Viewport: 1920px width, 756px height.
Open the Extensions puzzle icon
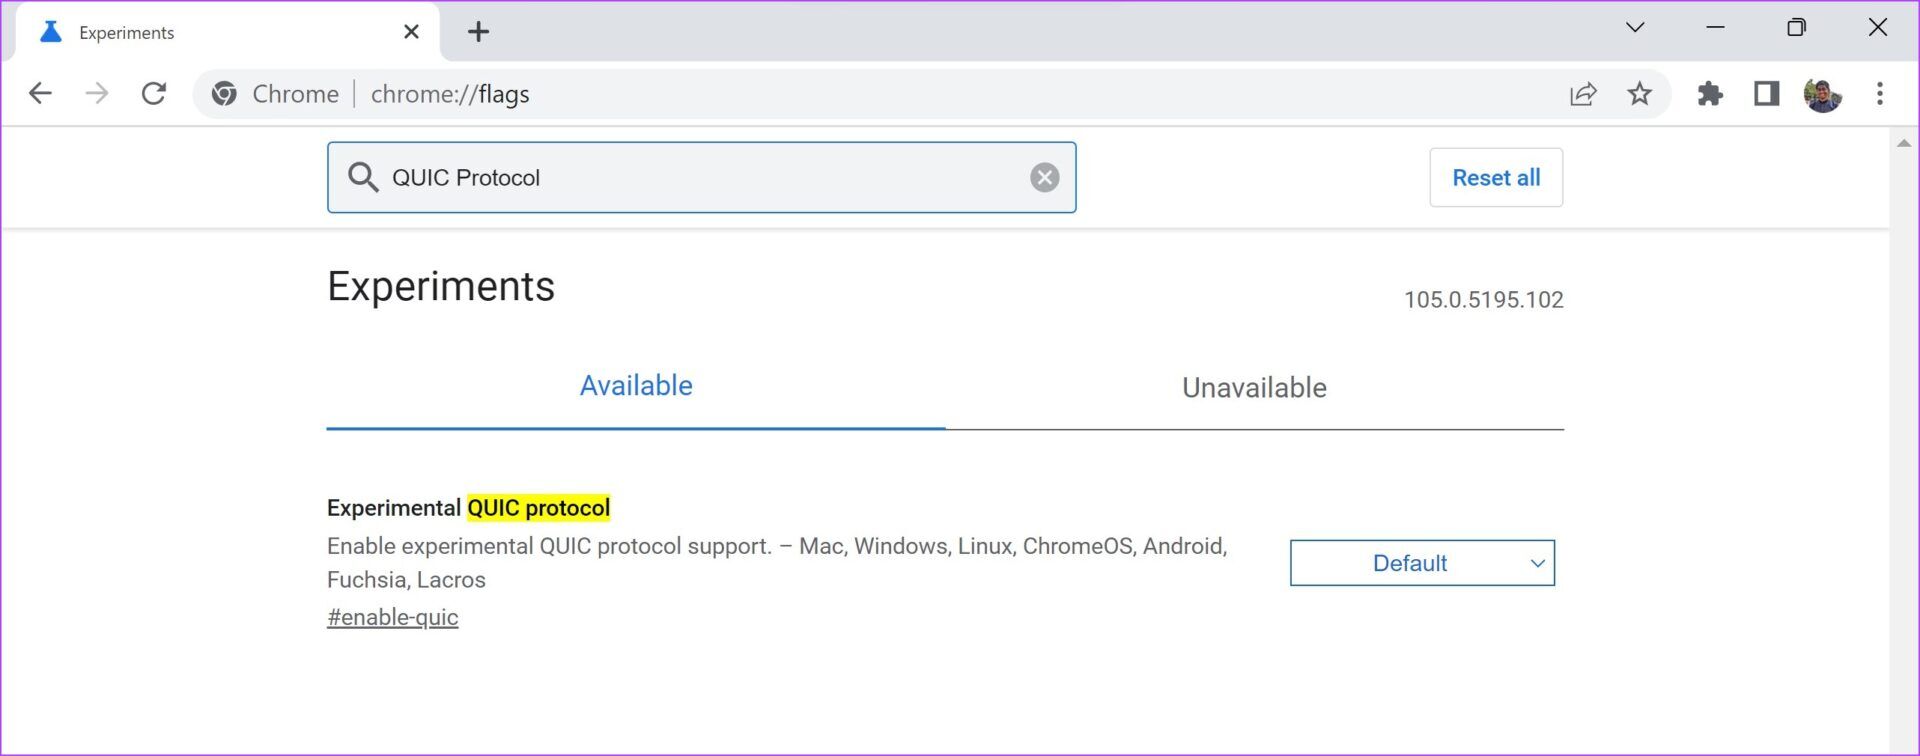tap(1711, 94)
